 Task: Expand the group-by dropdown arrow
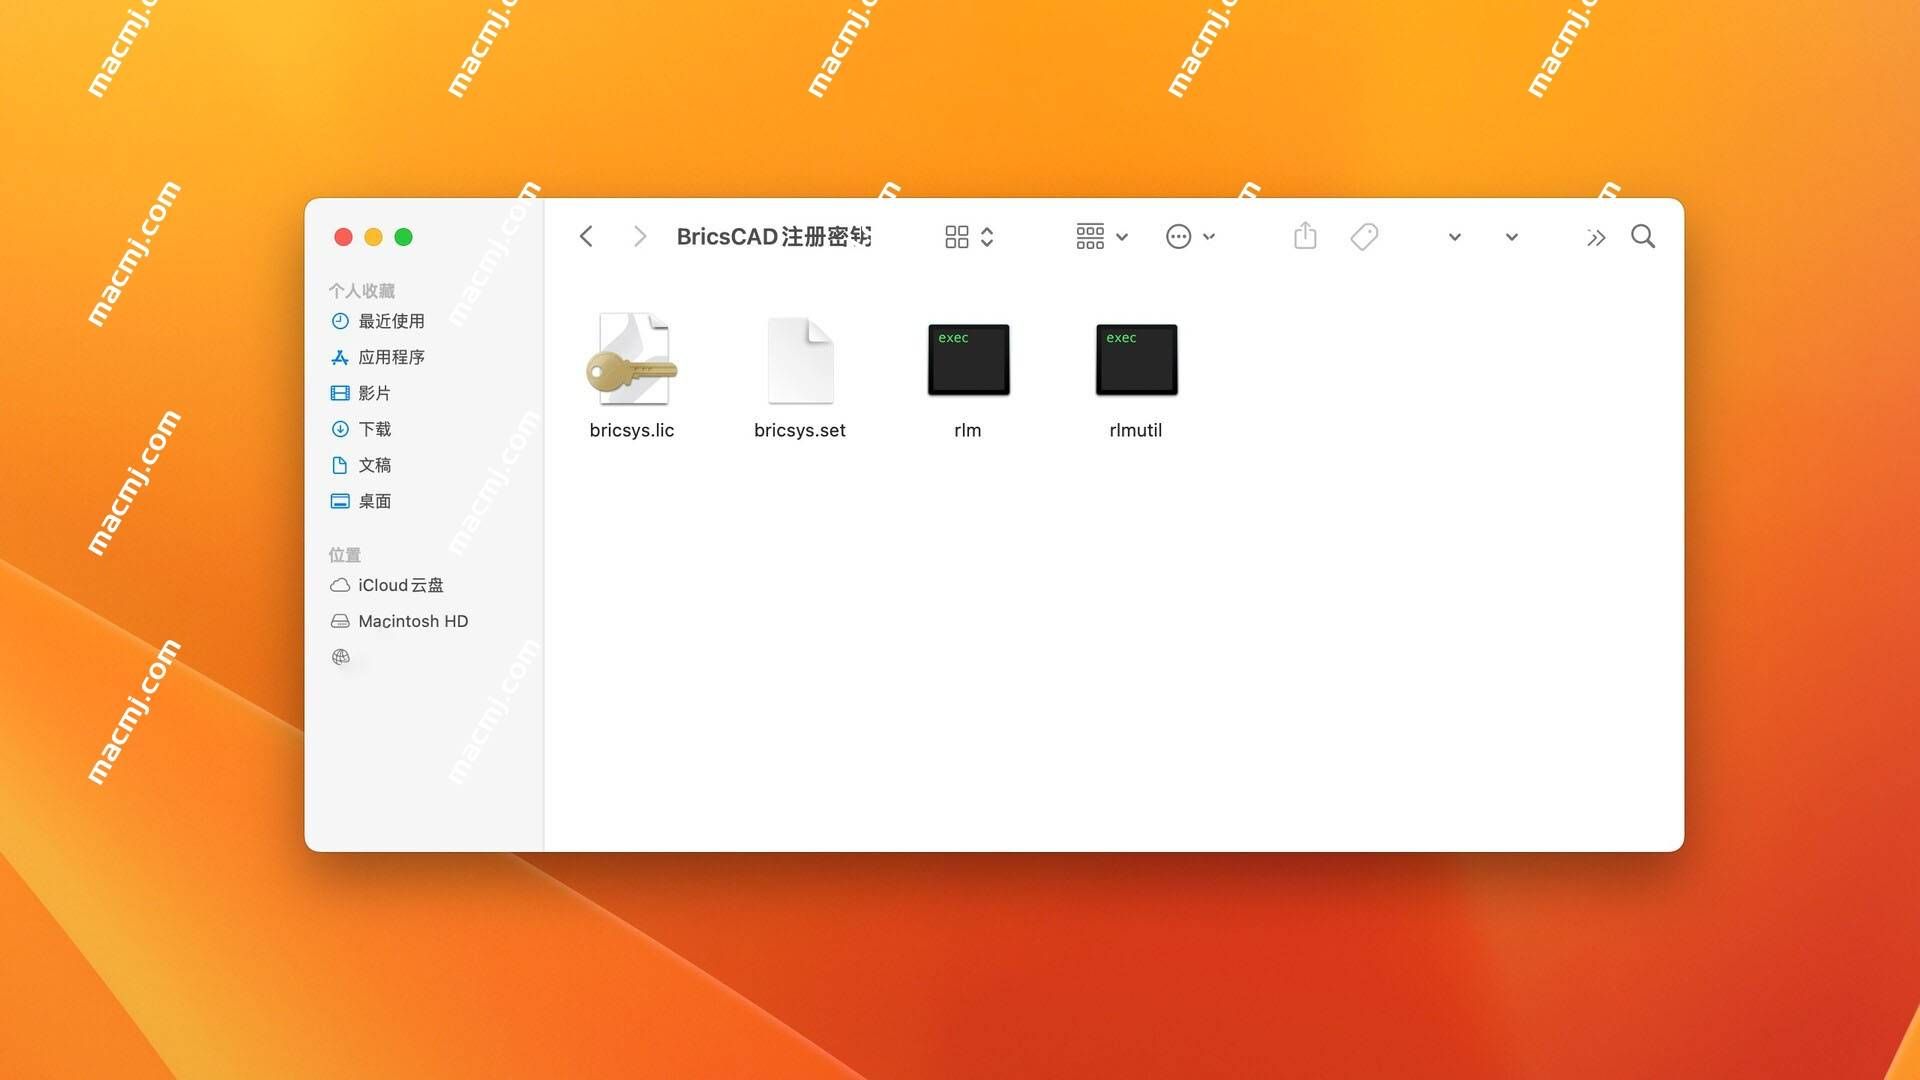[1122, 238]
